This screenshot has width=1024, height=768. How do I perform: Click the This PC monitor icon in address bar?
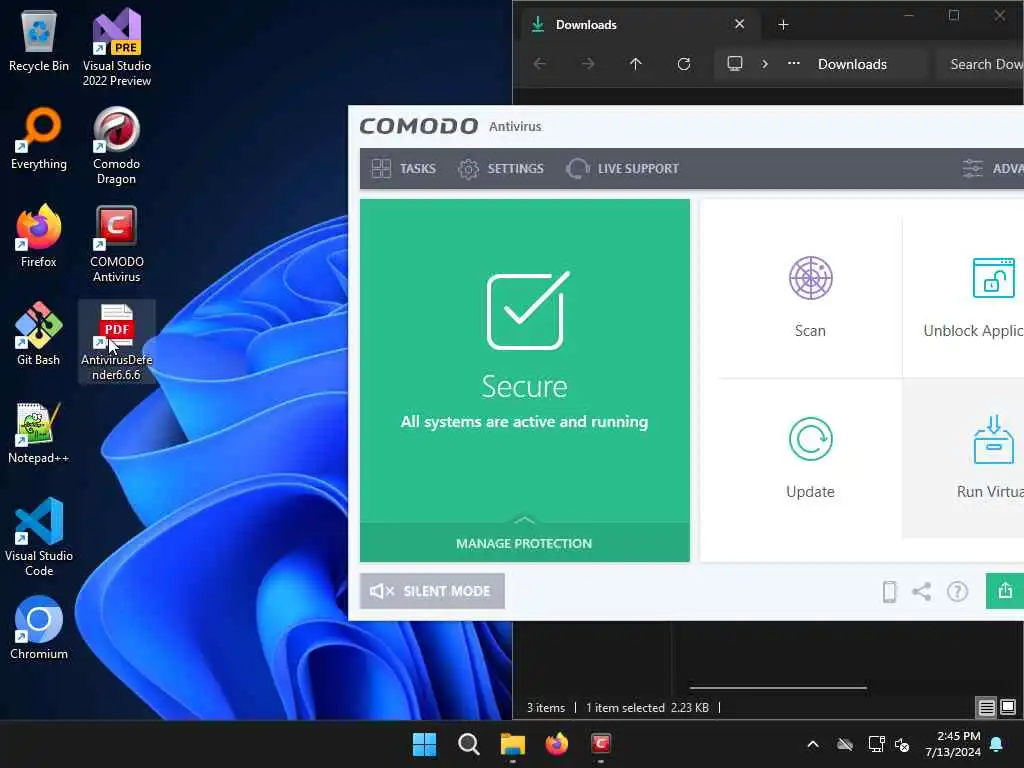click(735, 64)
